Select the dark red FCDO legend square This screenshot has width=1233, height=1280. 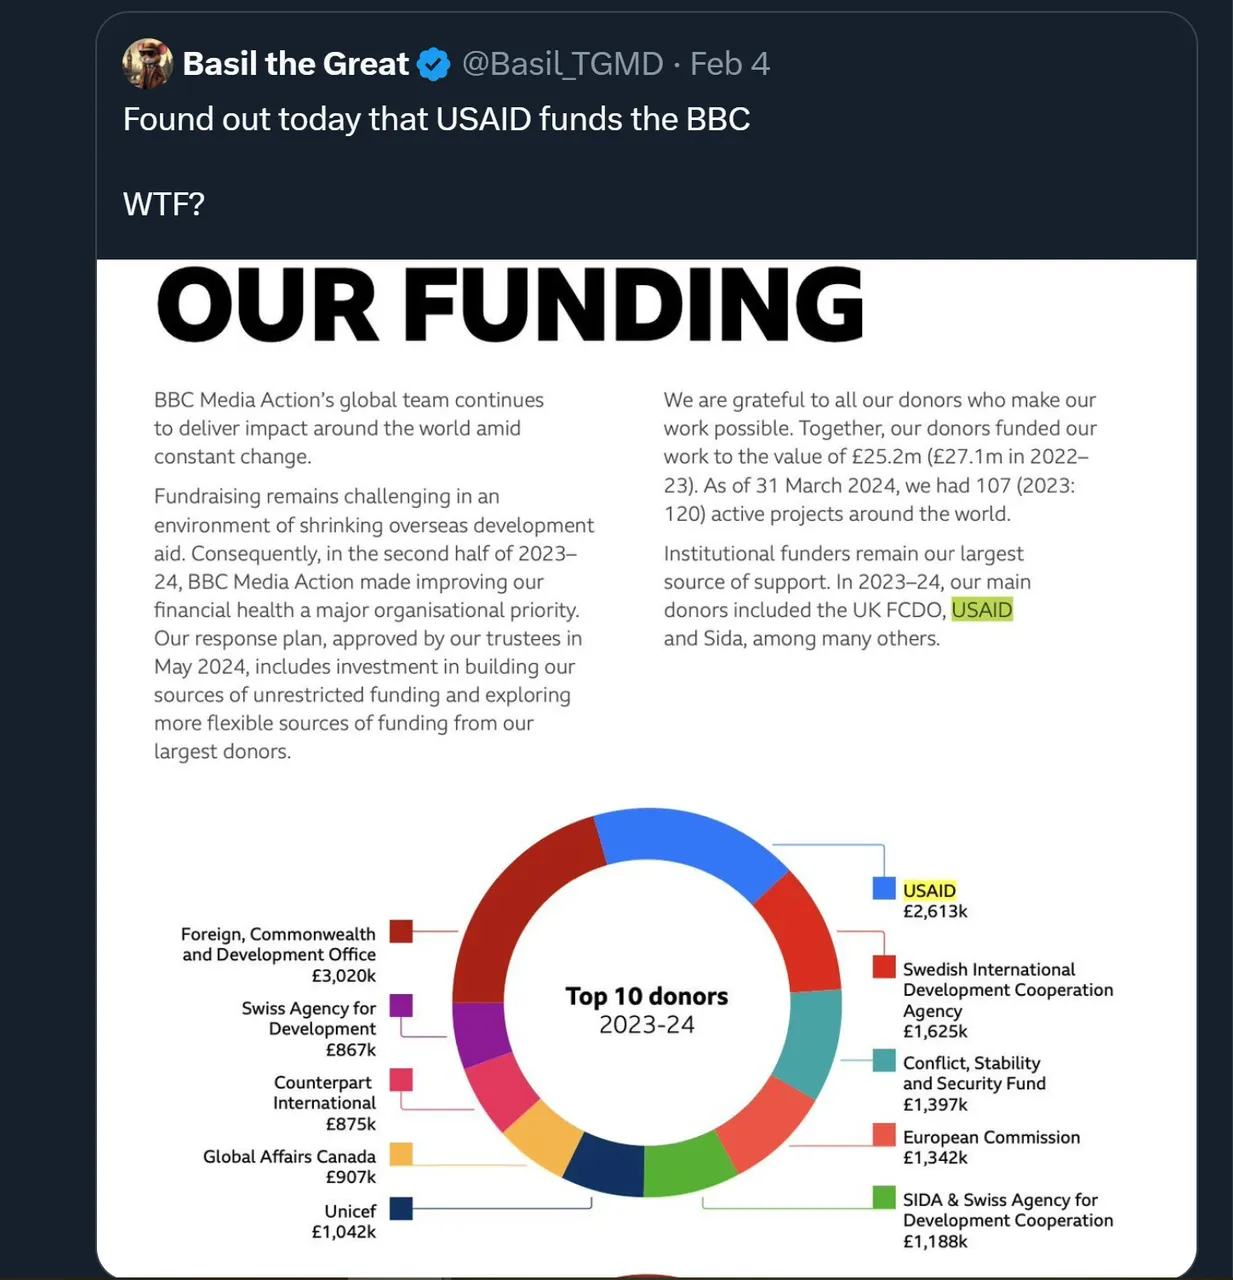click(401, 931)
